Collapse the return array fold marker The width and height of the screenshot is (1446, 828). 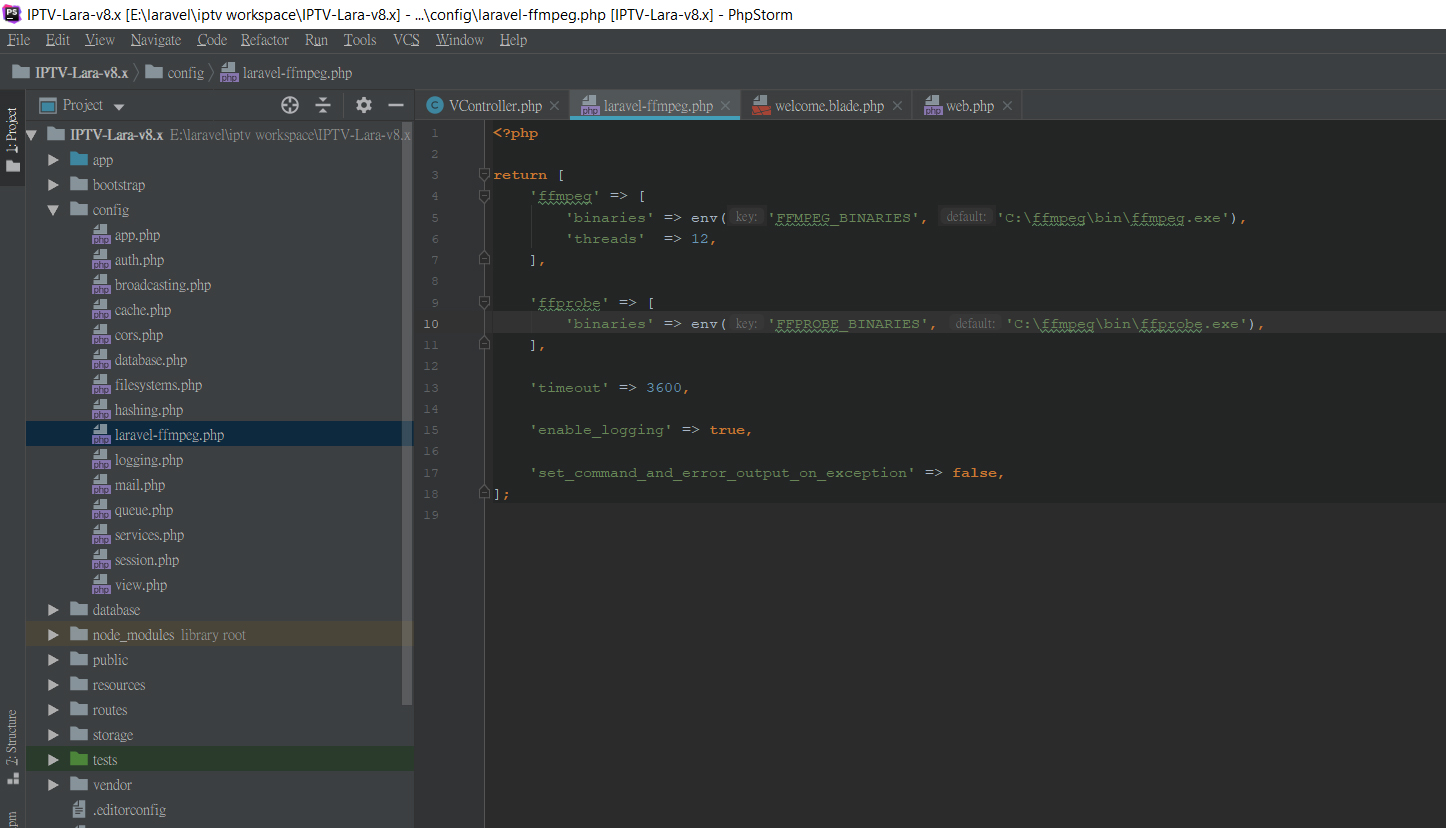tap(484, 175)
